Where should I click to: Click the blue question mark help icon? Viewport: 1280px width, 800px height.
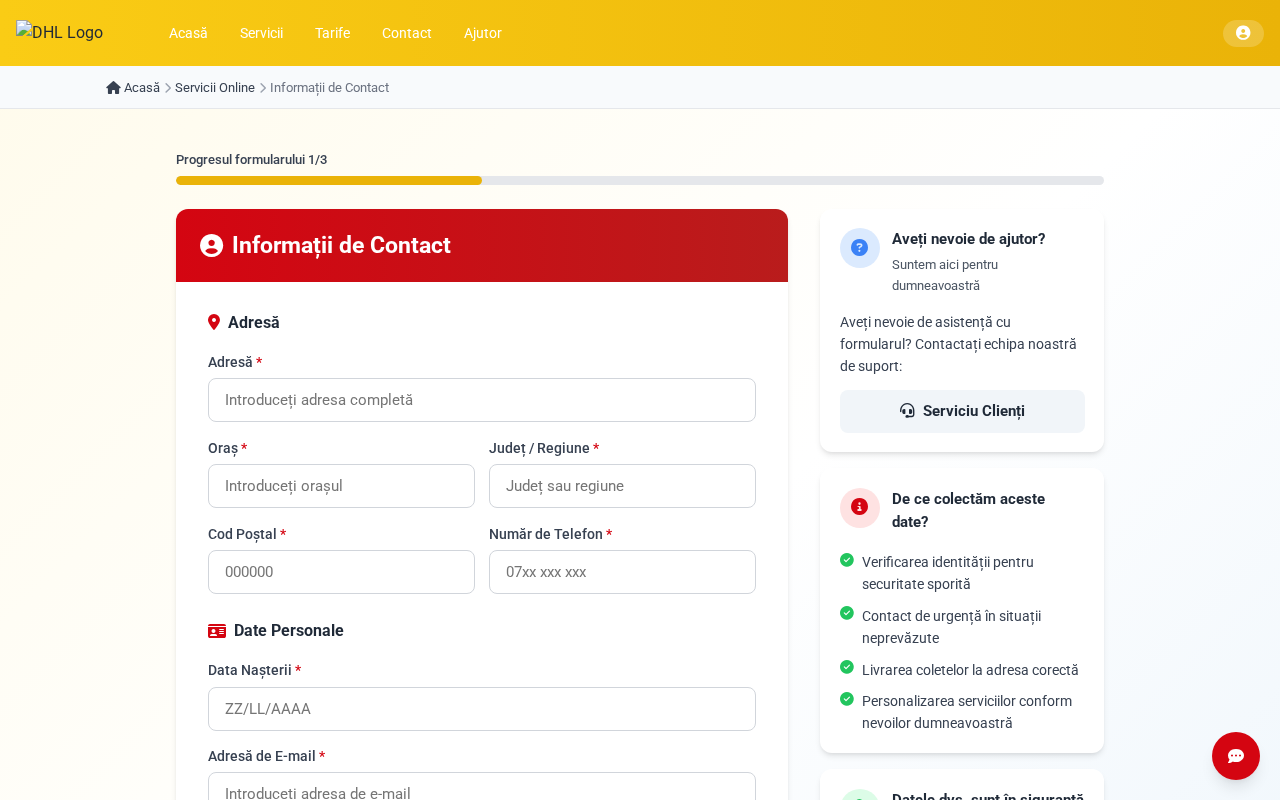[860, 248]
